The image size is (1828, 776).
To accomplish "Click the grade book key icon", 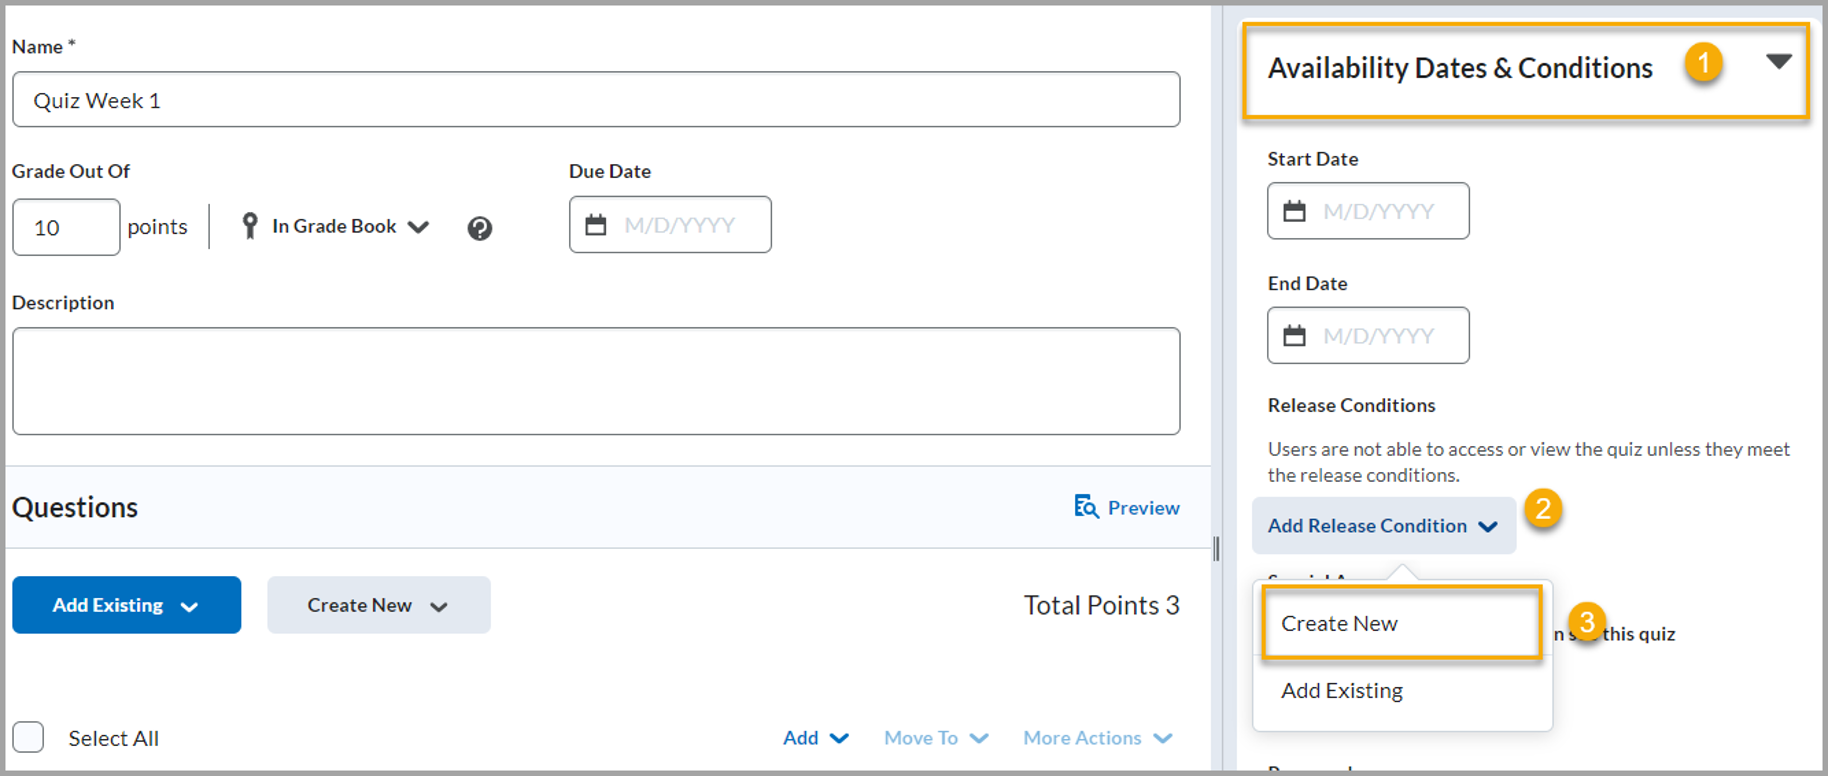I will click(250, 226).
